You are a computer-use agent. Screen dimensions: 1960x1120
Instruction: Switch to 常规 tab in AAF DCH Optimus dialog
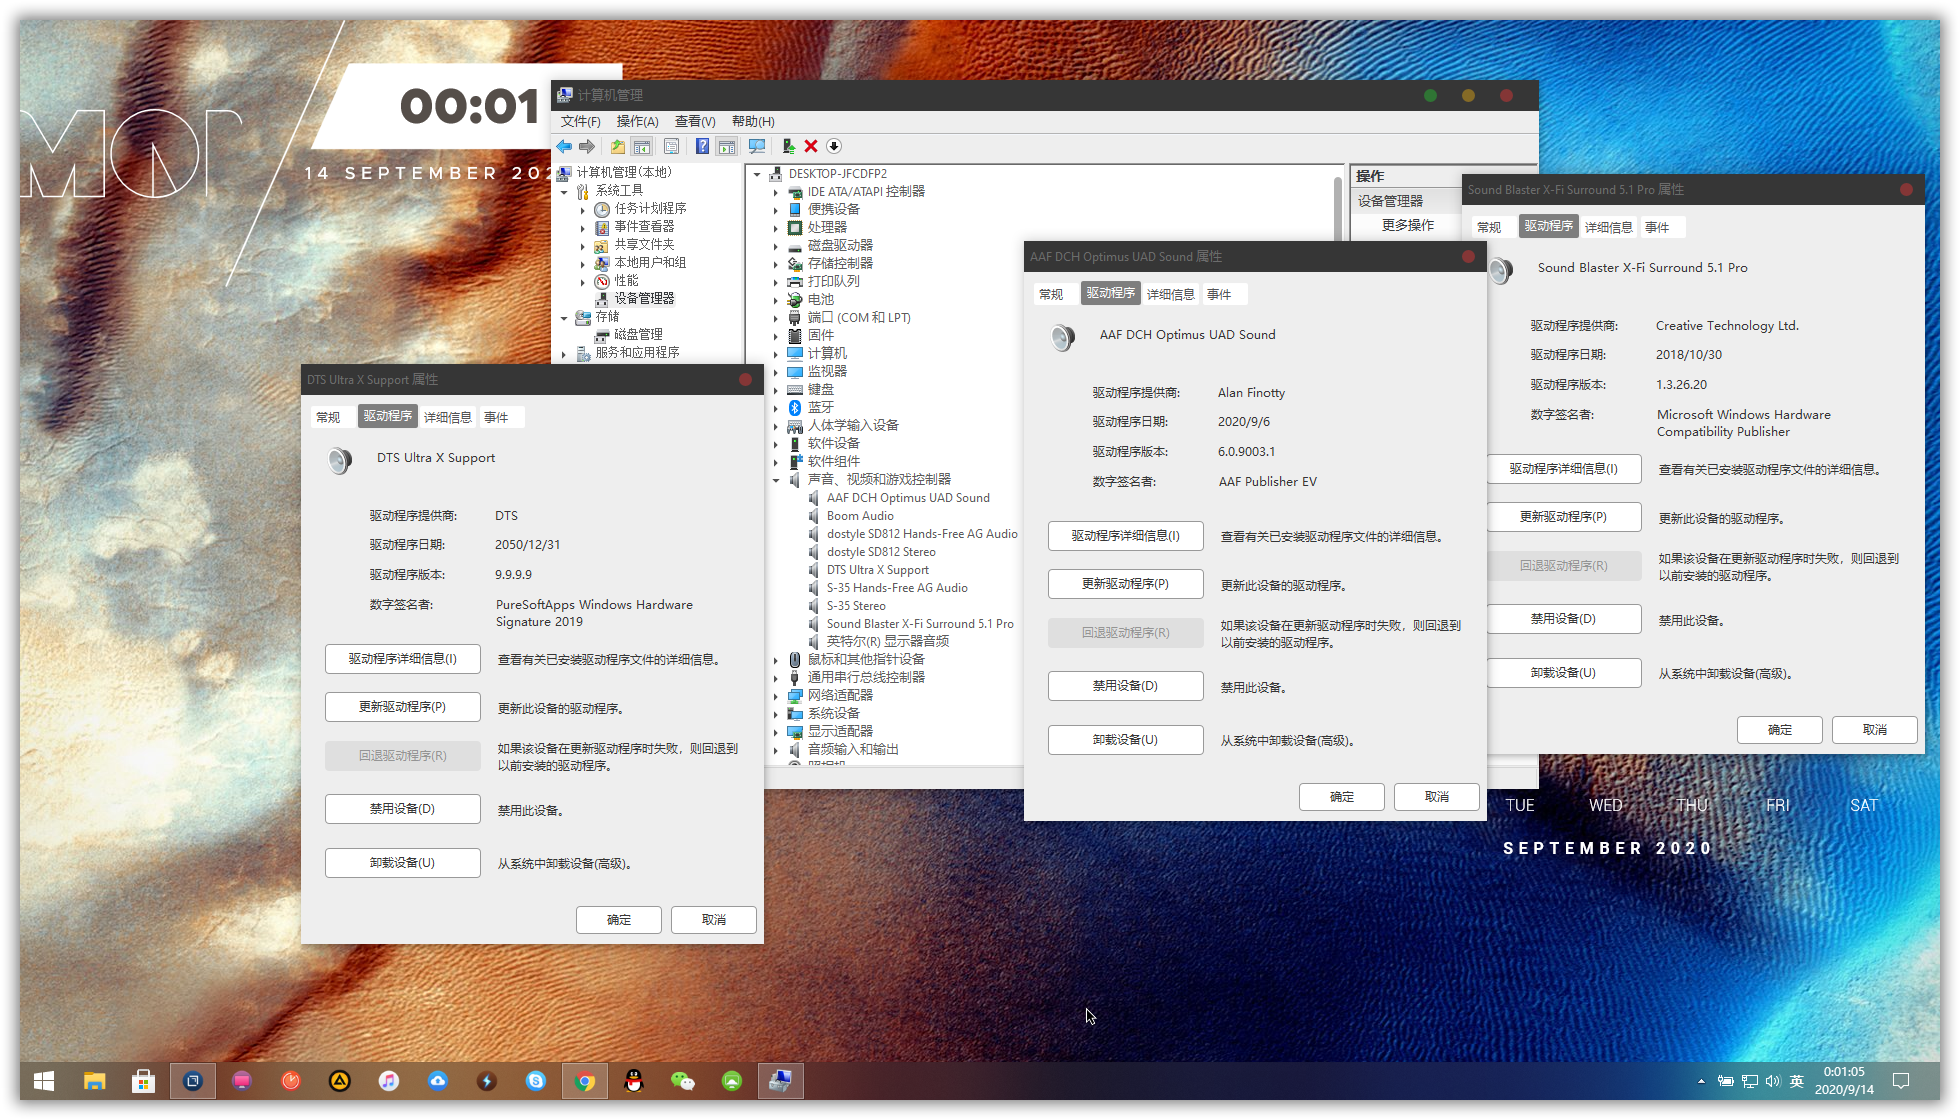1051,294
